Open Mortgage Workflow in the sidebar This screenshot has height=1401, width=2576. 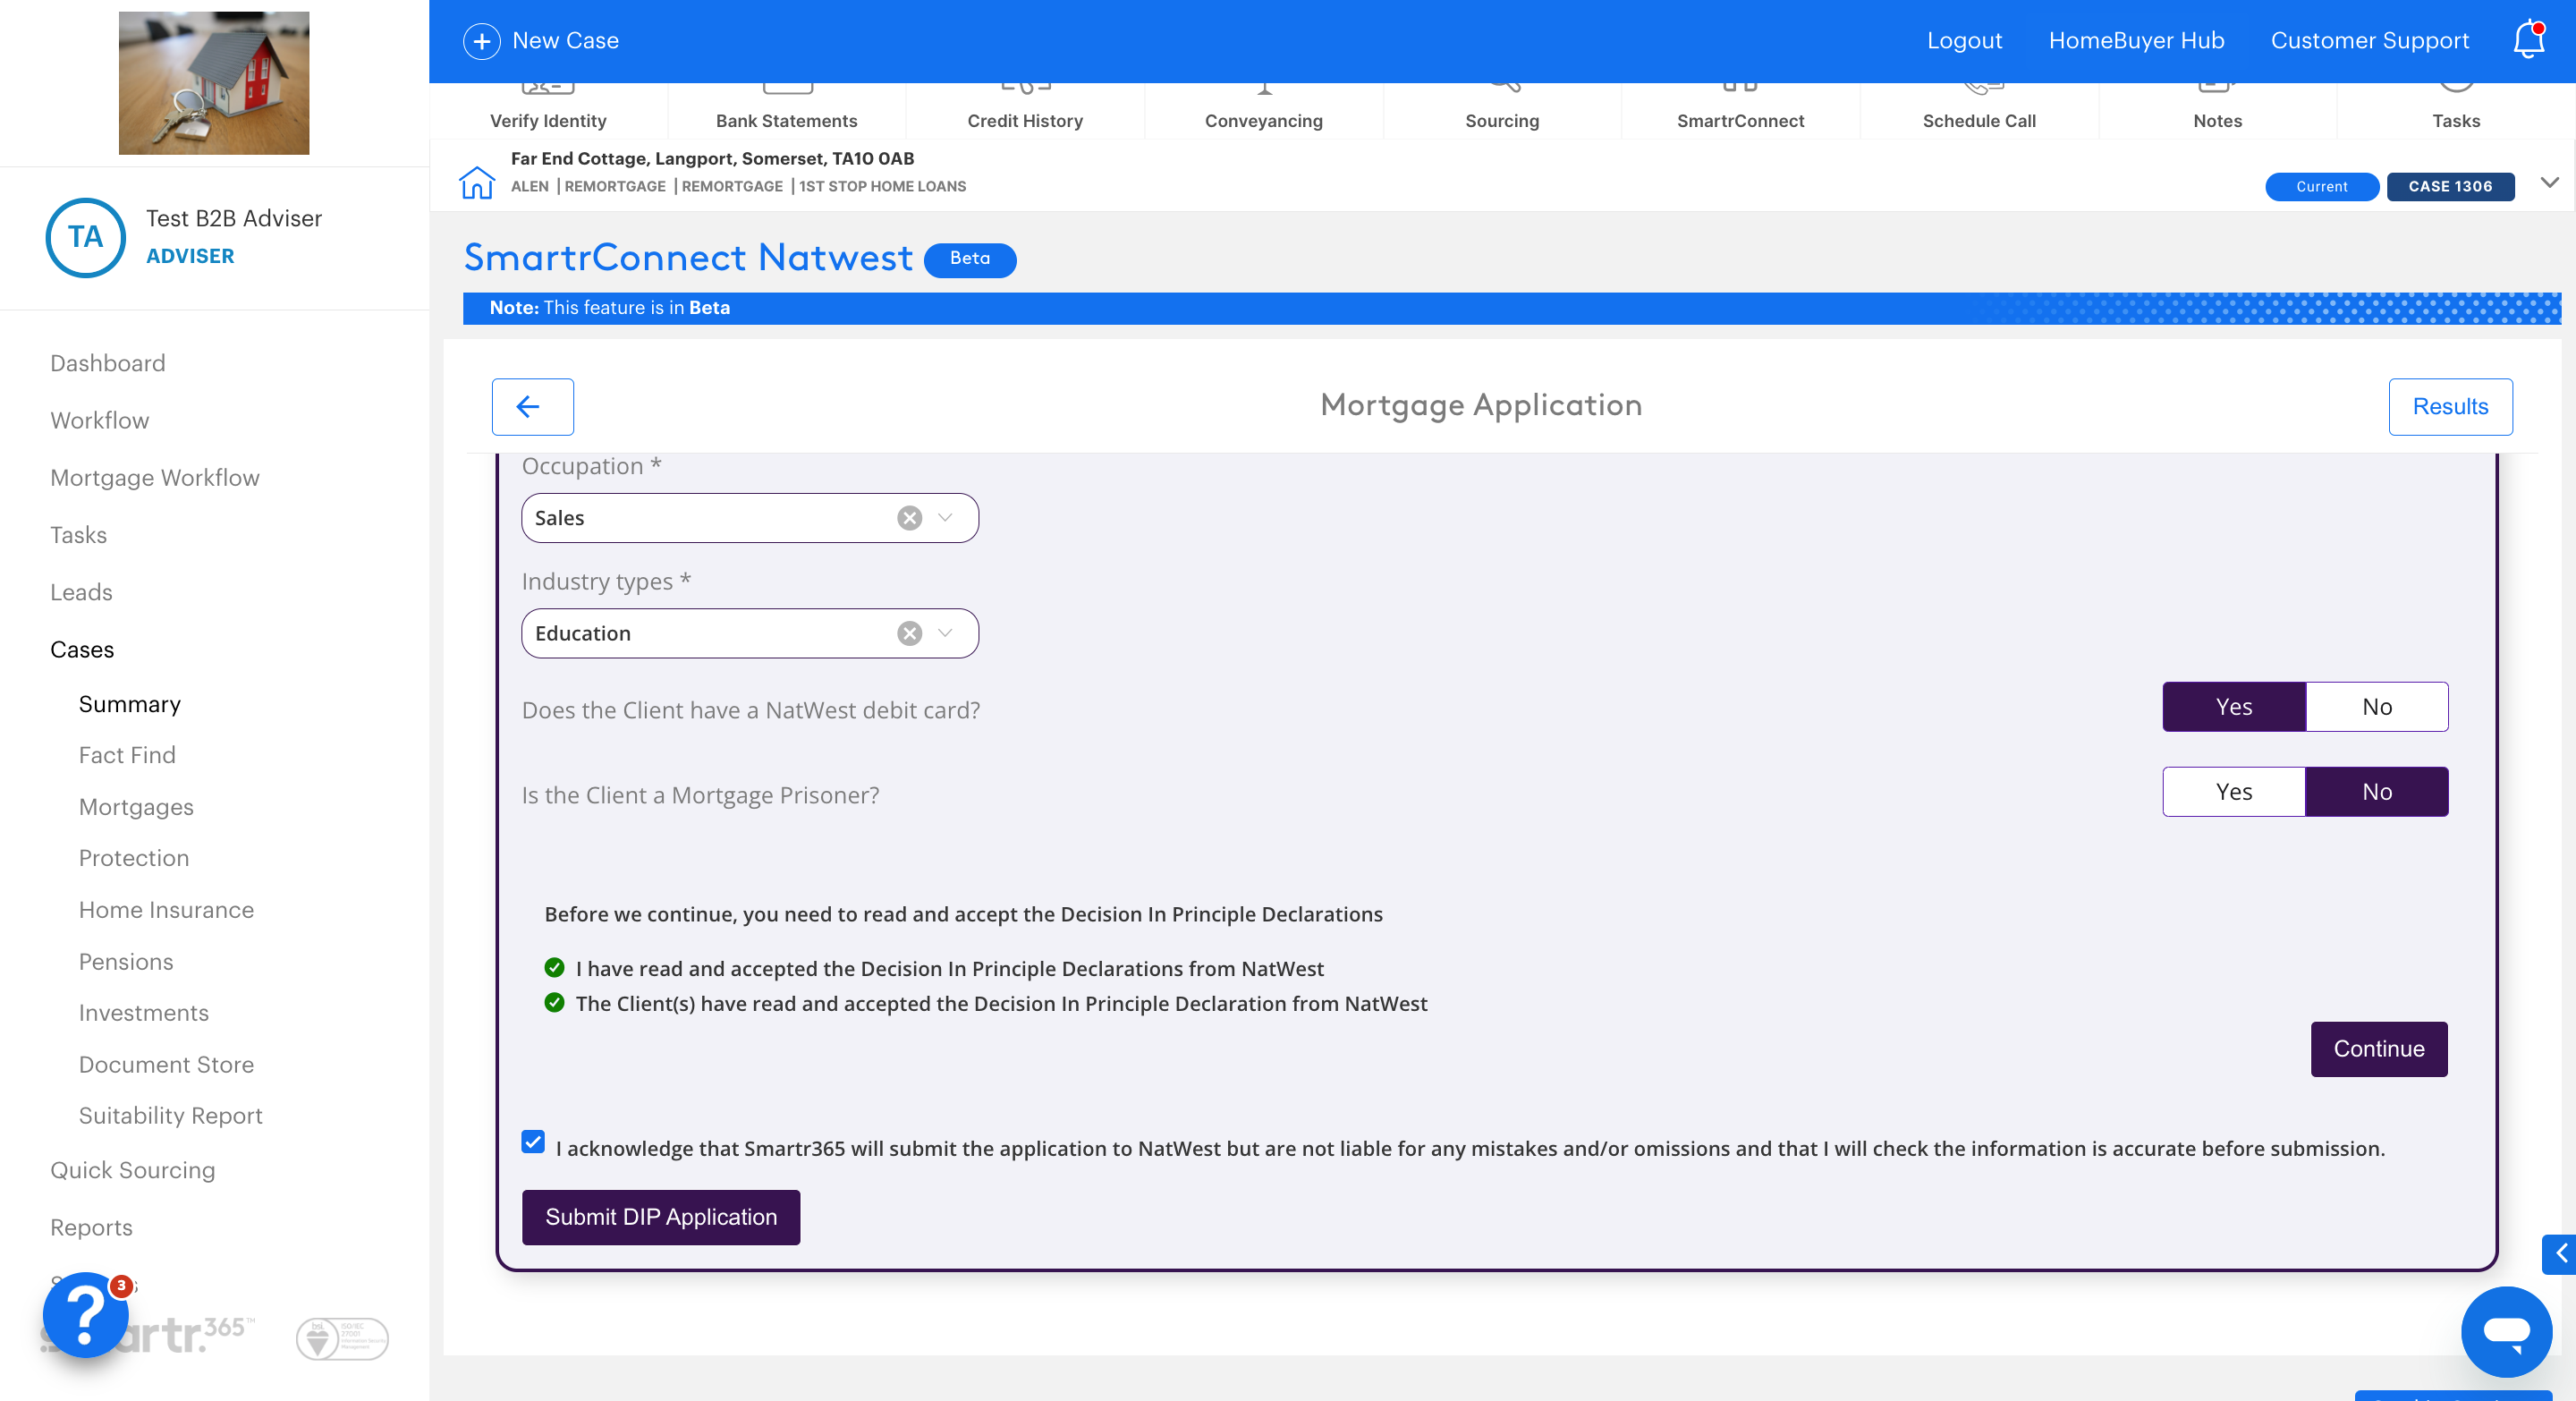point(155,478)
